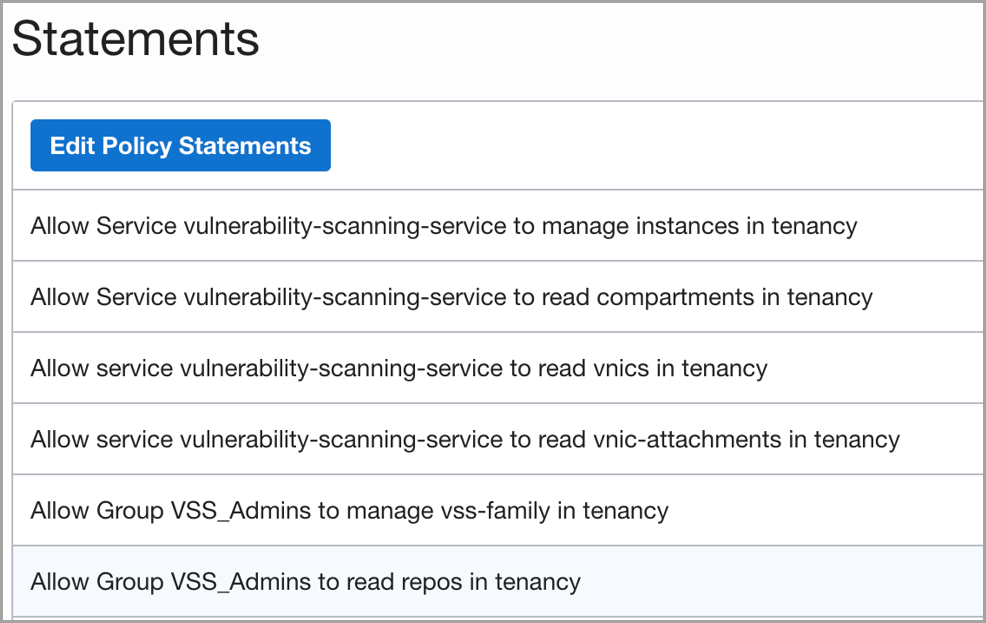Click the Edit Policy Statements button
The height and width of the screenshot is (623, 986).
[x=180, y=146]
